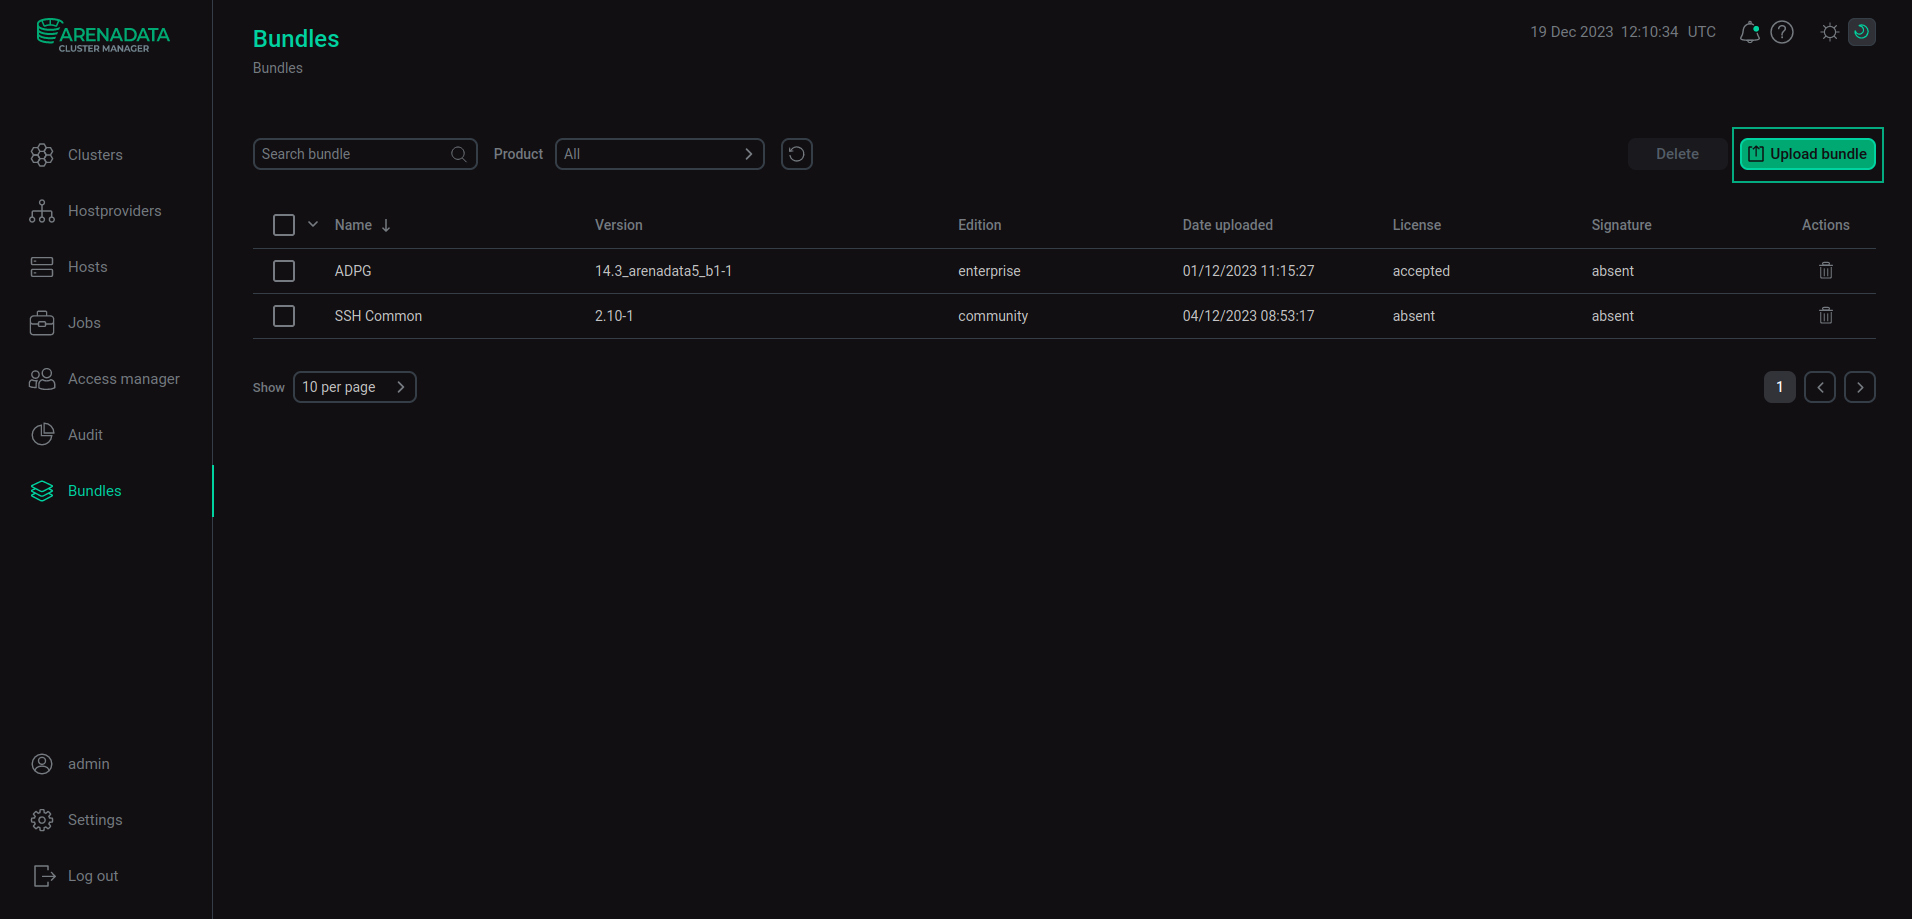
Task: Open admin profile entry
Action: (70, 764)
